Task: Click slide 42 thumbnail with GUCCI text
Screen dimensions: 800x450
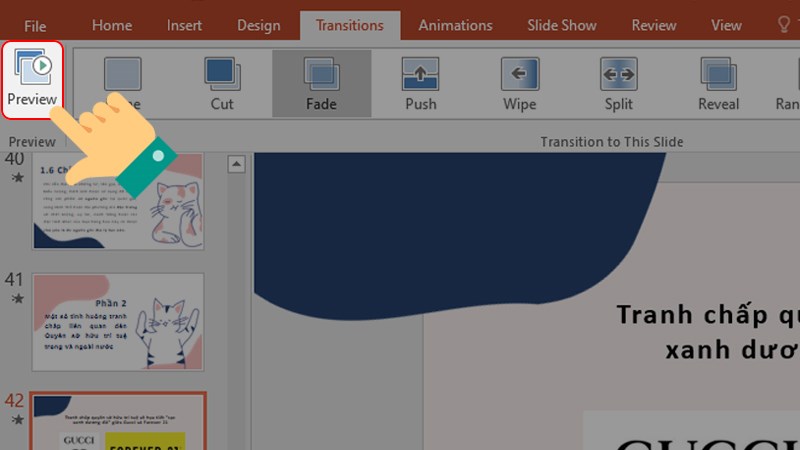Action: click(118, 422)
